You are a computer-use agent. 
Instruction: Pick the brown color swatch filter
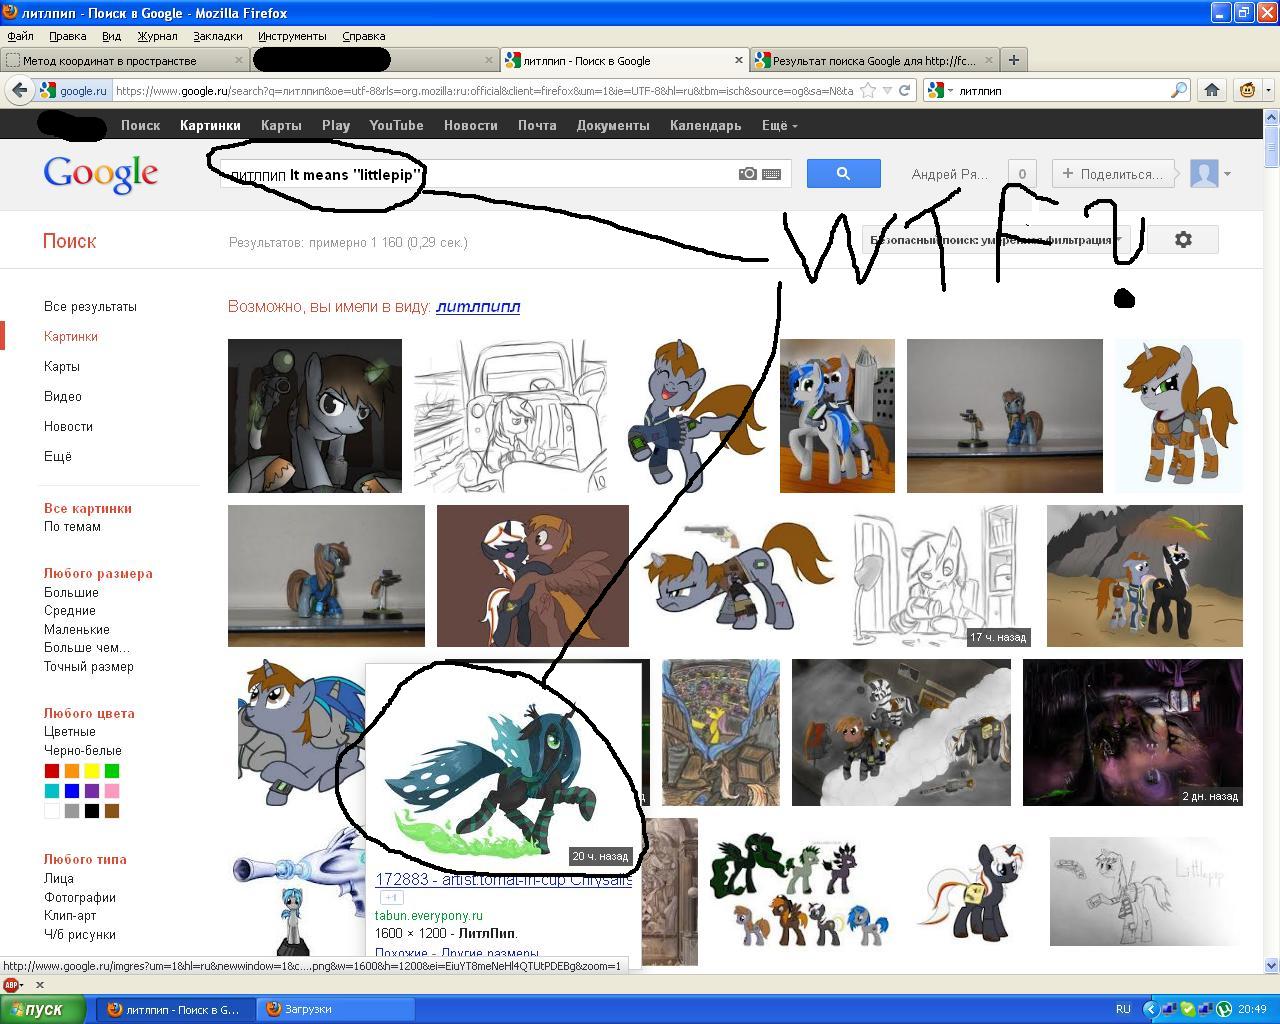pos(112,811)
